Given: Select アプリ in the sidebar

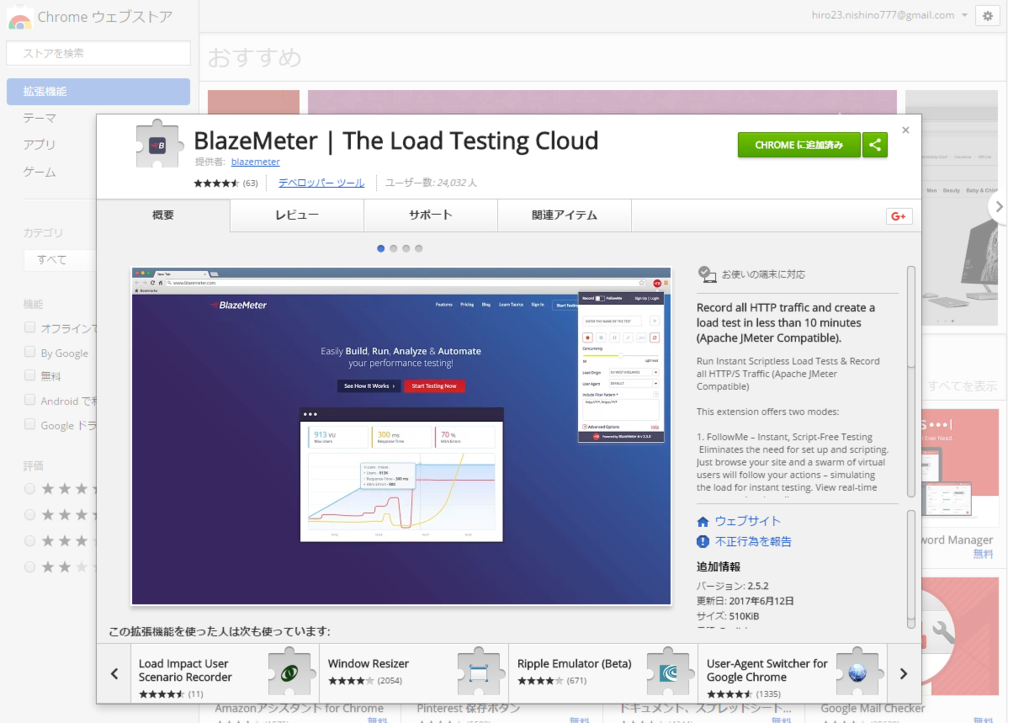Looking at the screenshot, I should pos(40,145).
